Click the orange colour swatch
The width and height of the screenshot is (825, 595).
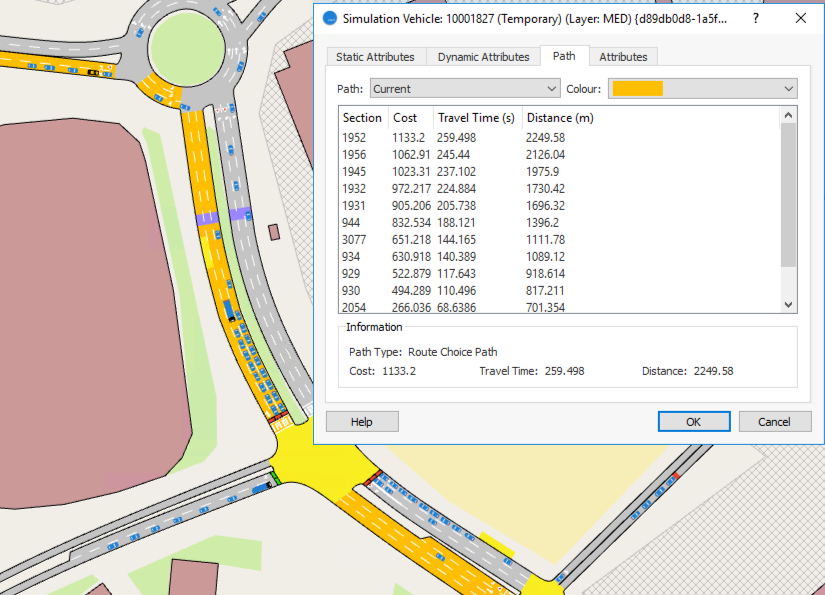point(637,89)
